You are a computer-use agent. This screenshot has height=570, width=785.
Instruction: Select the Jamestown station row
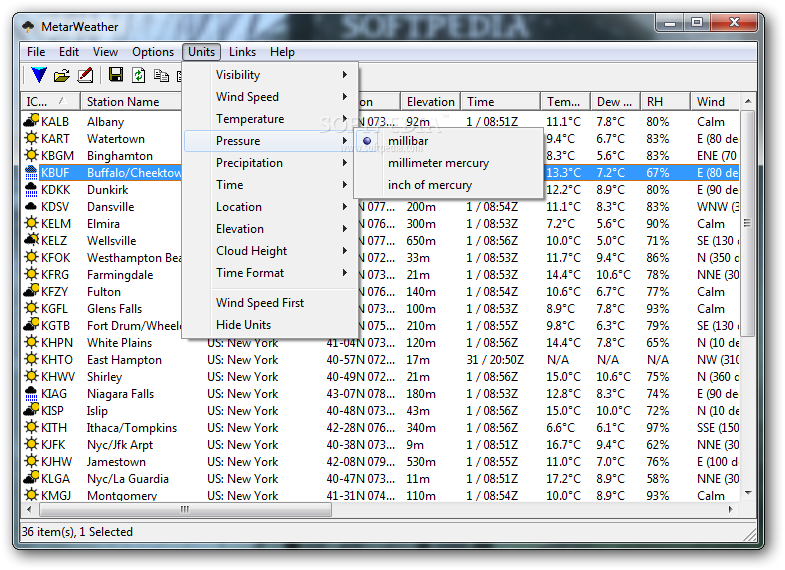[380, 461]
